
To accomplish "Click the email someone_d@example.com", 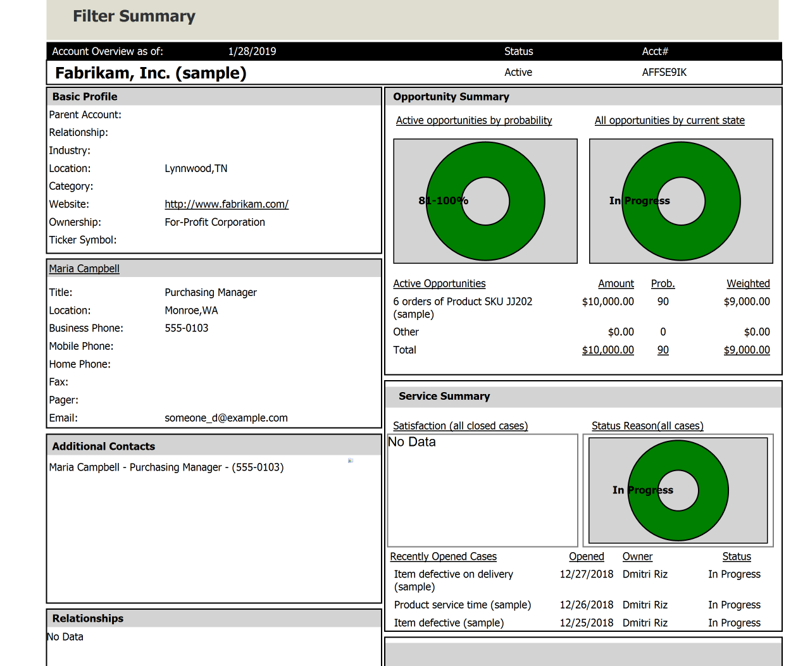I will (x=226, y=418).
